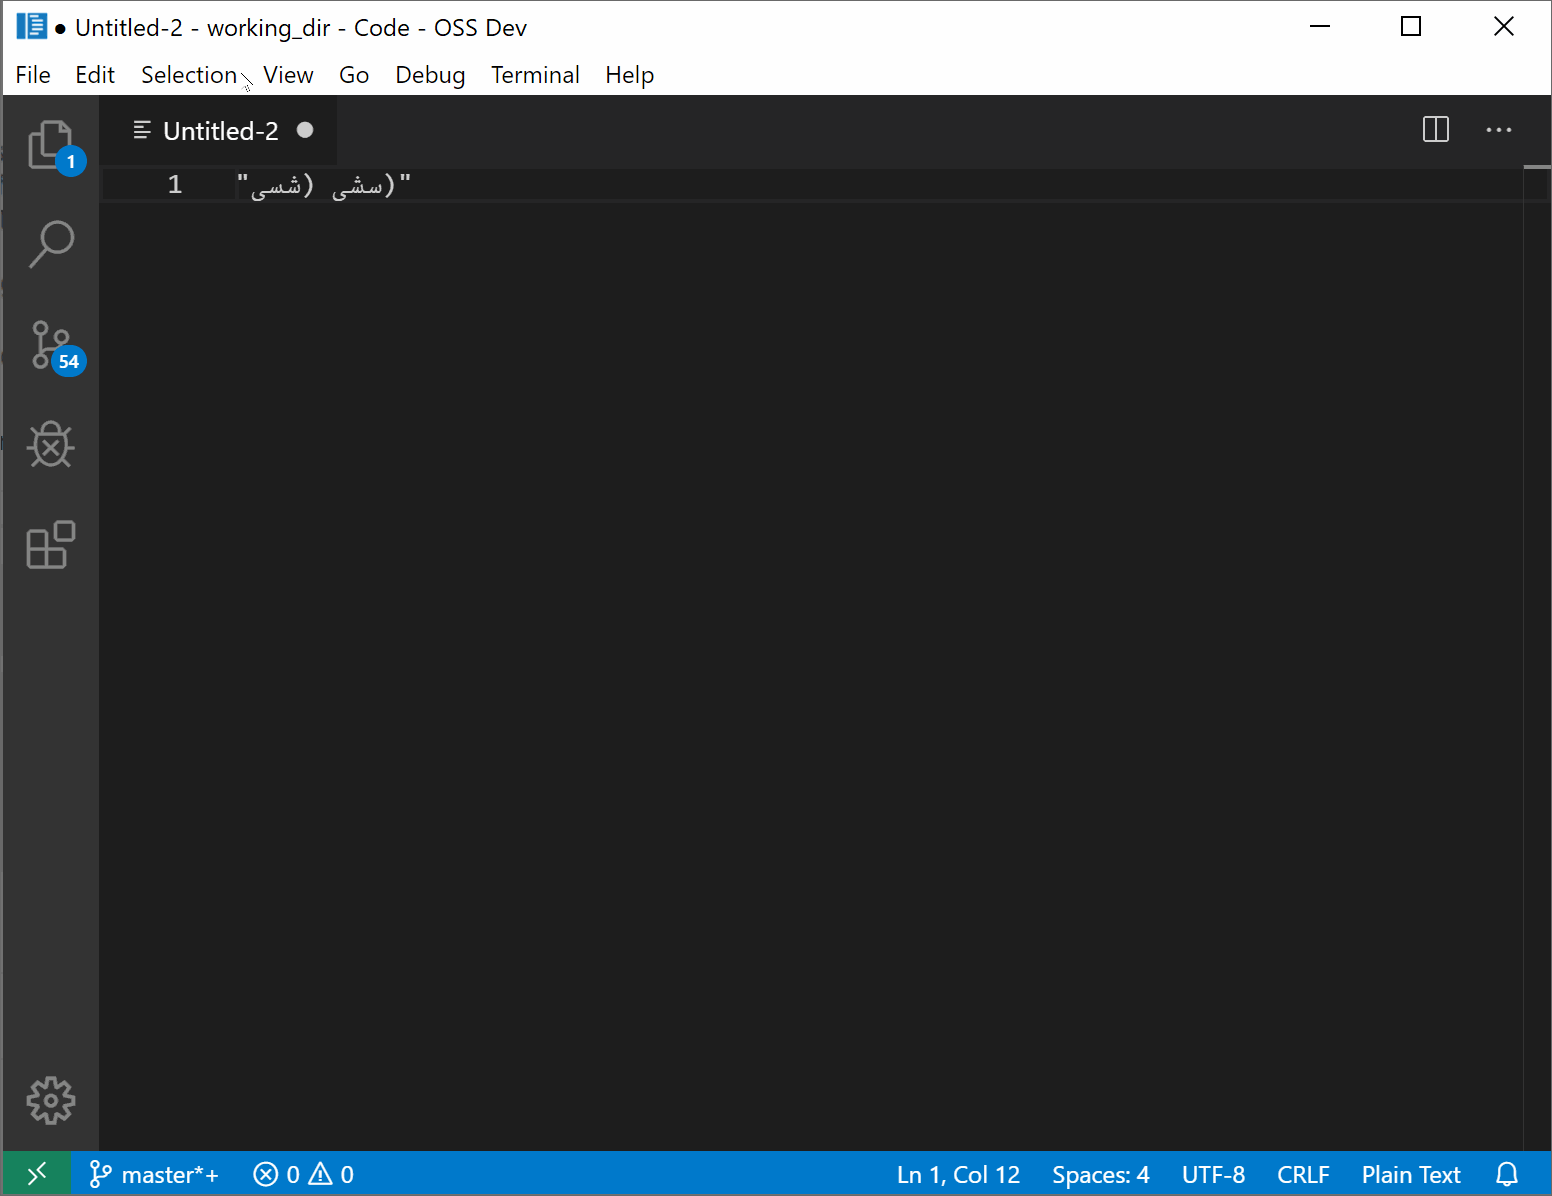1552x1196 pixels.
Task: Open the Extensions view
Action: 51,545
